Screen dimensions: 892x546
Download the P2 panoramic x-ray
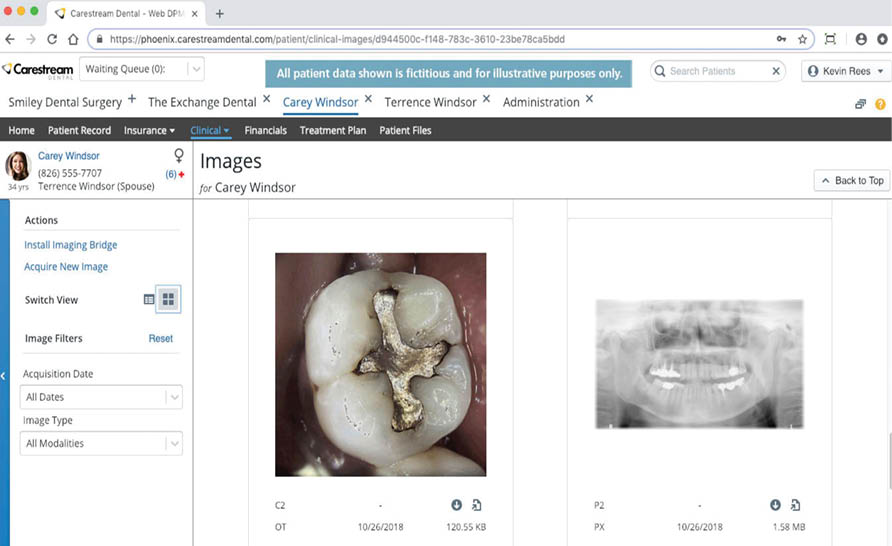pyautogui.click(x=775, y=505)
